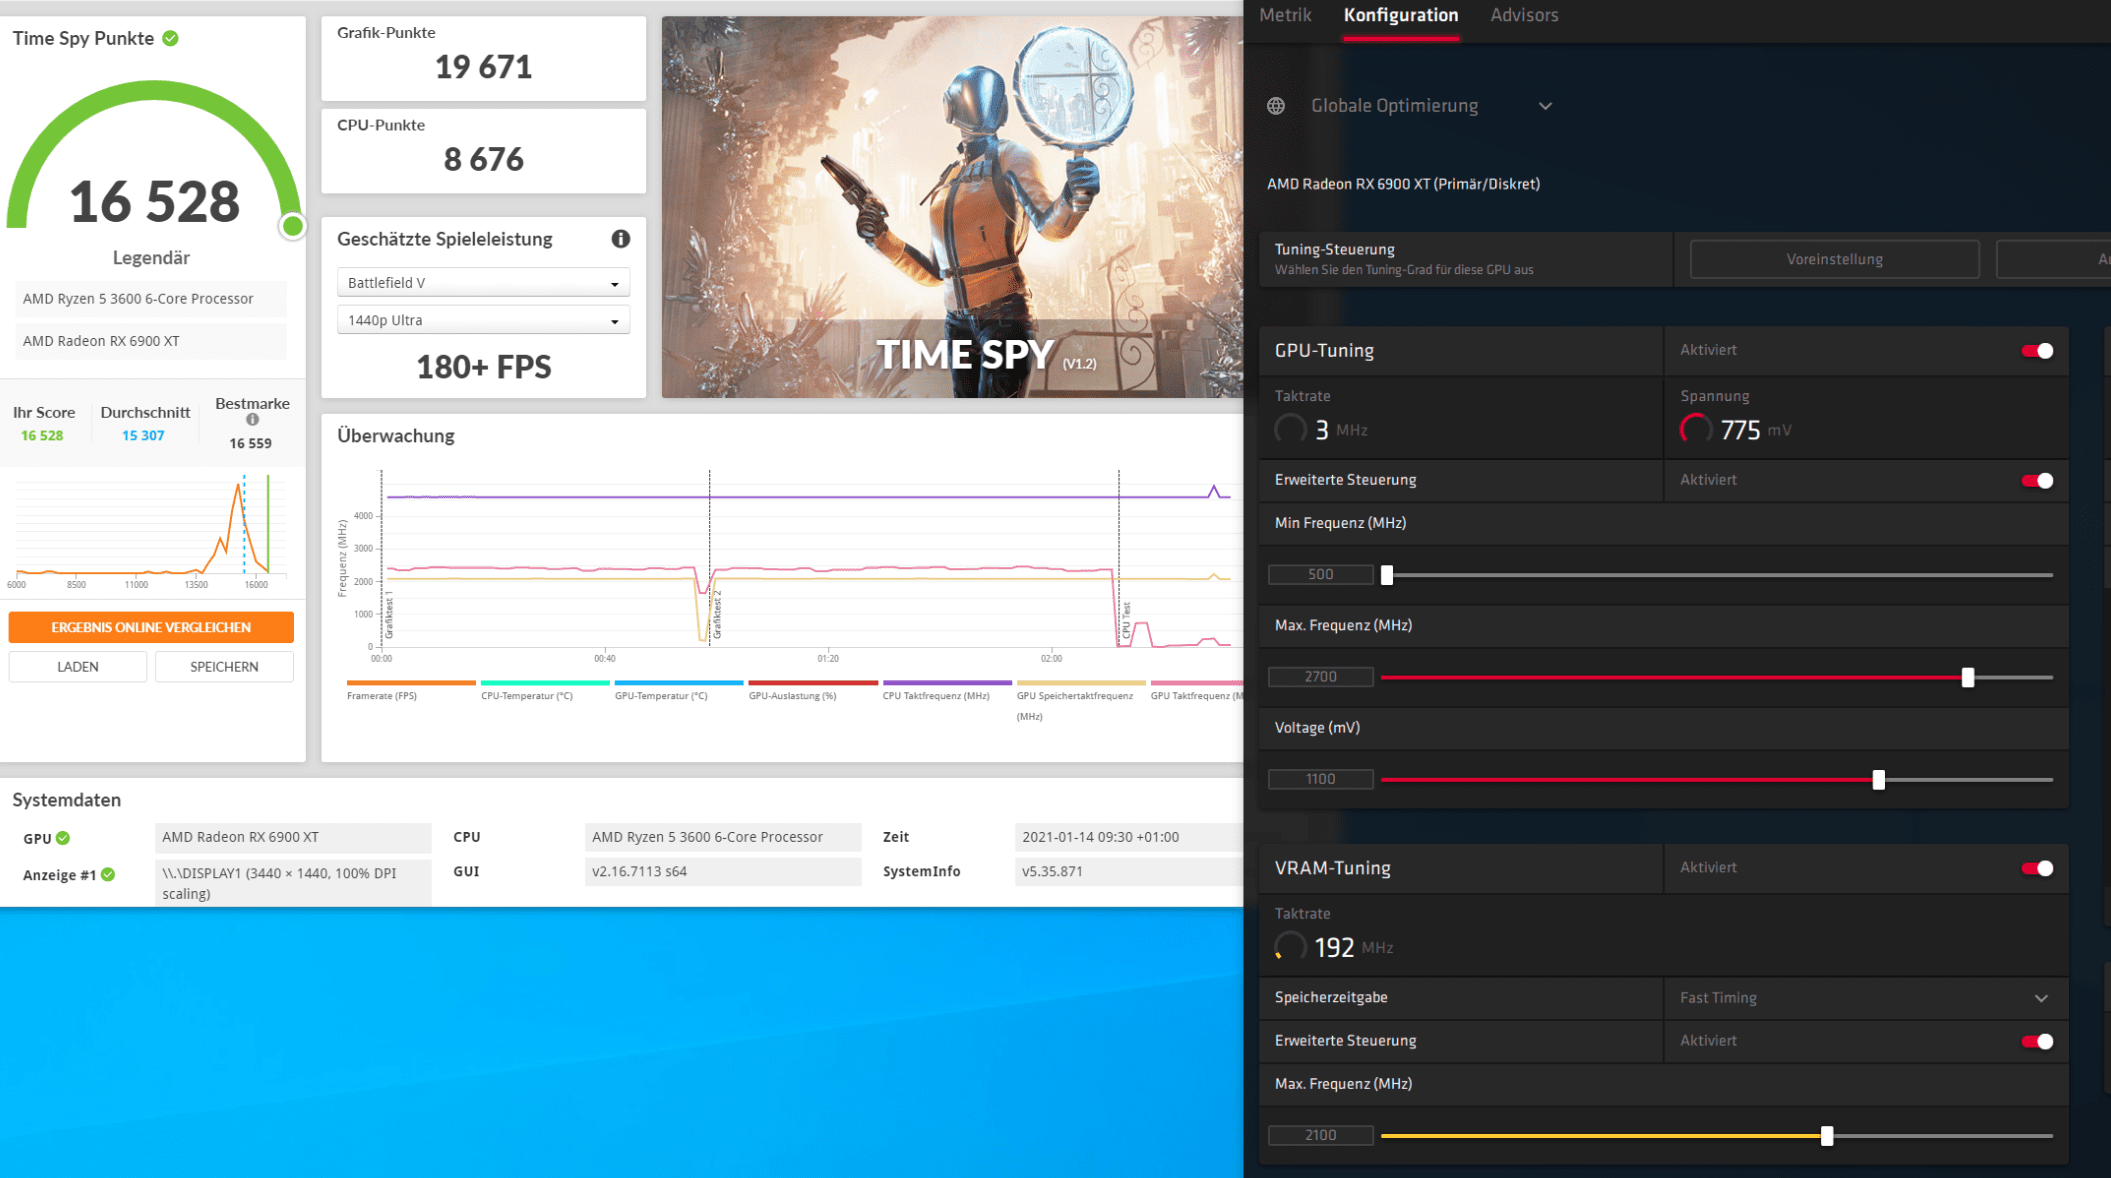This screenshot has width=2111, height=1178.
Task: Open the Battlefield V game dropdown
Action: [483, 283]
